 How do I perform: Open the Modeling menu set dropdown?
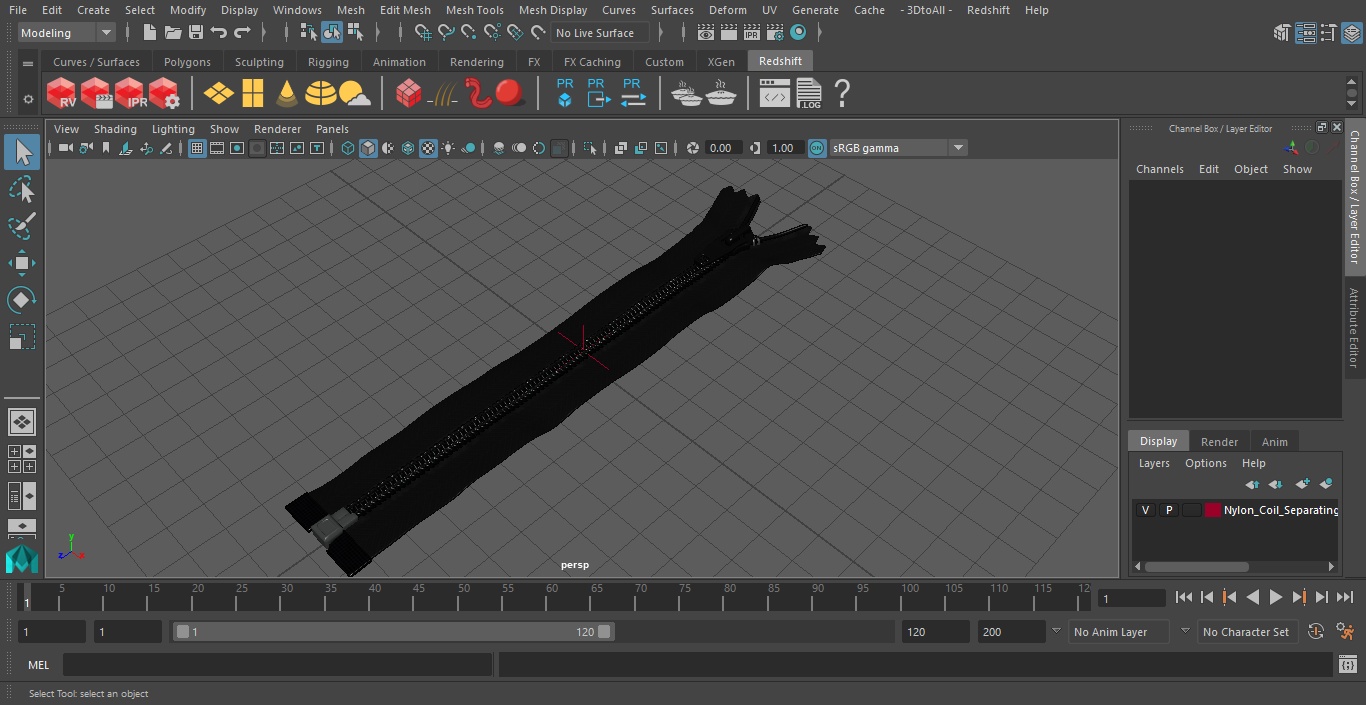66,33
